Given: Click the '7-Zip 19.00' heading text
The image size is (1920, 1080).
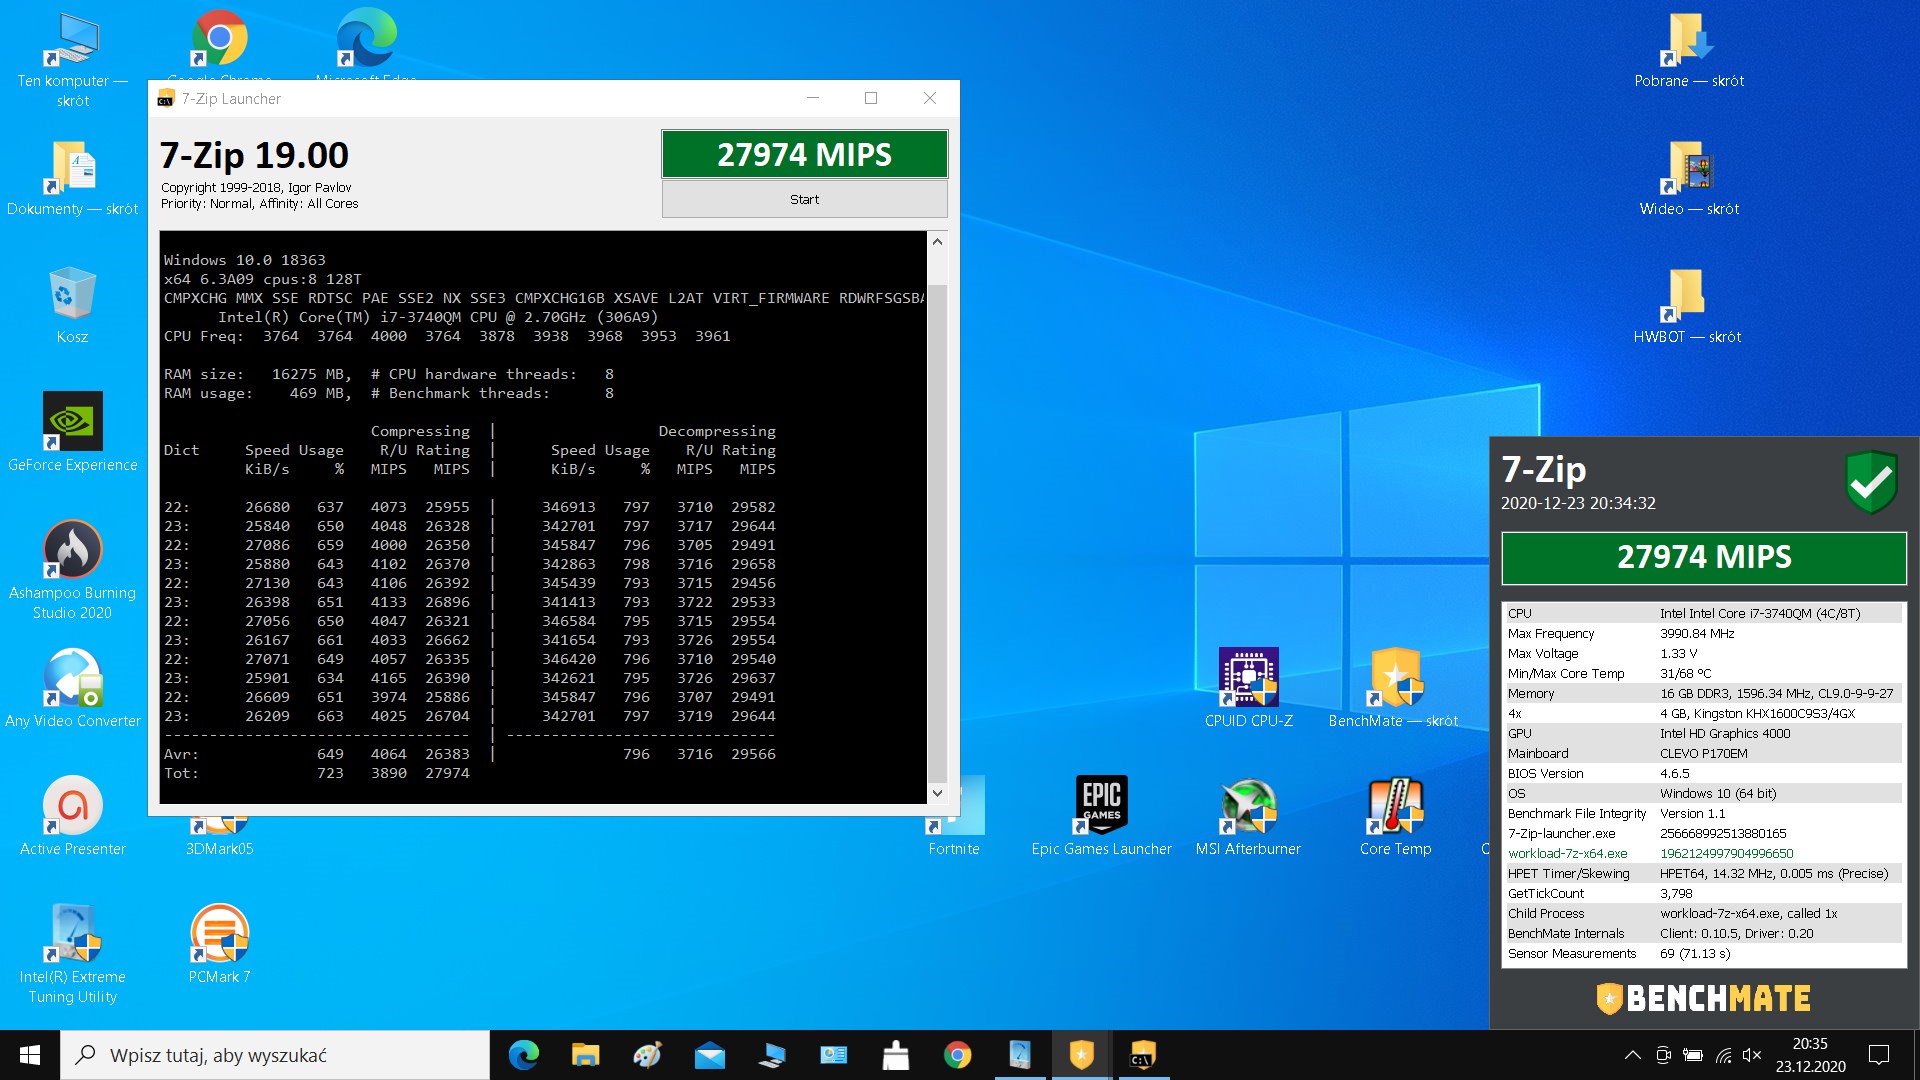Looking at the screenshot, I should click(x=254, y=155).
